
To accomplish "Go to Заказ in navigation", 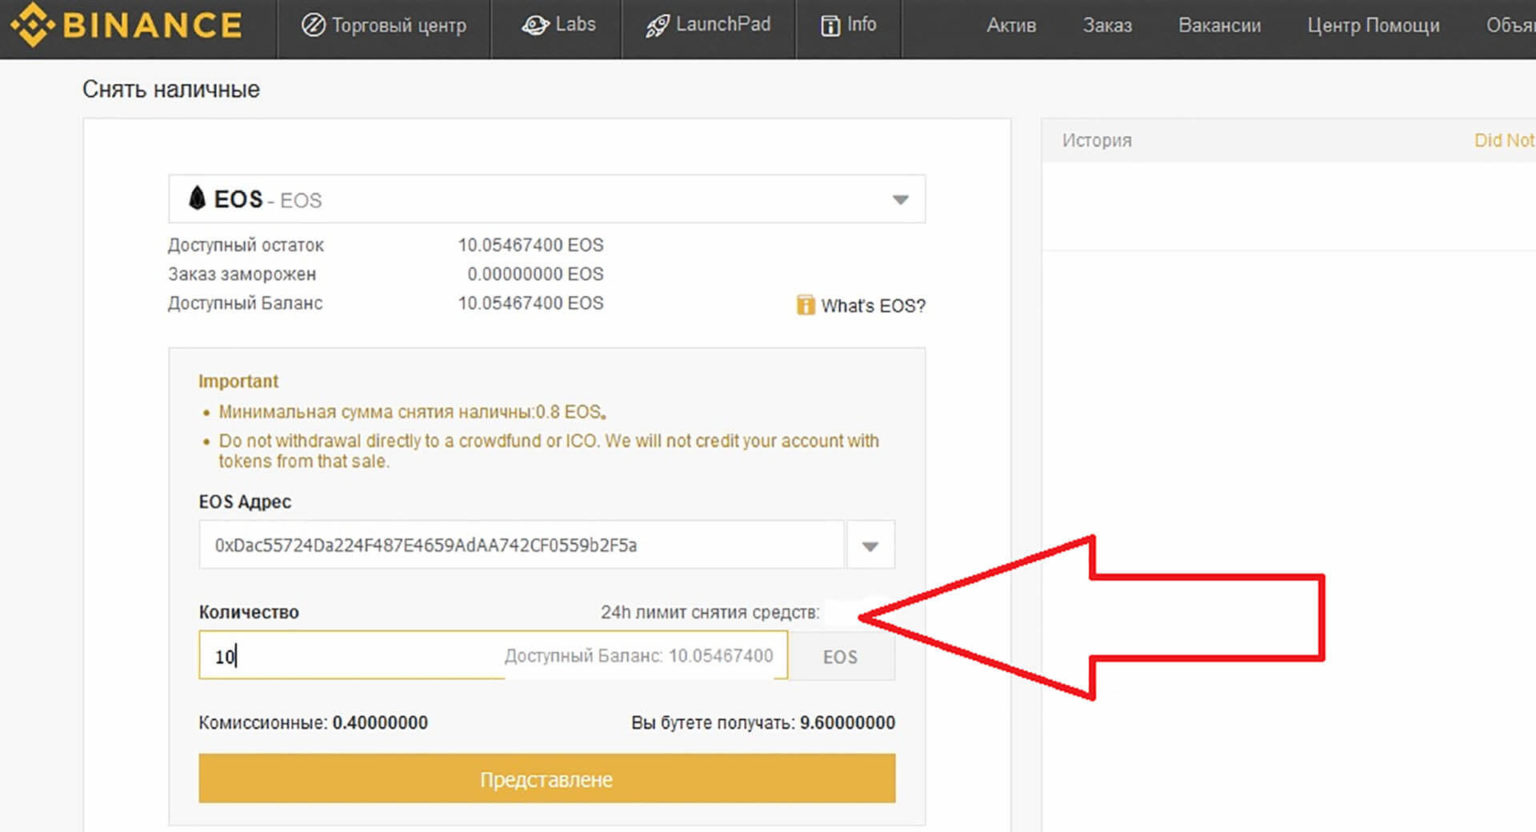I will pyautogui.click(x=1107, y=25).
